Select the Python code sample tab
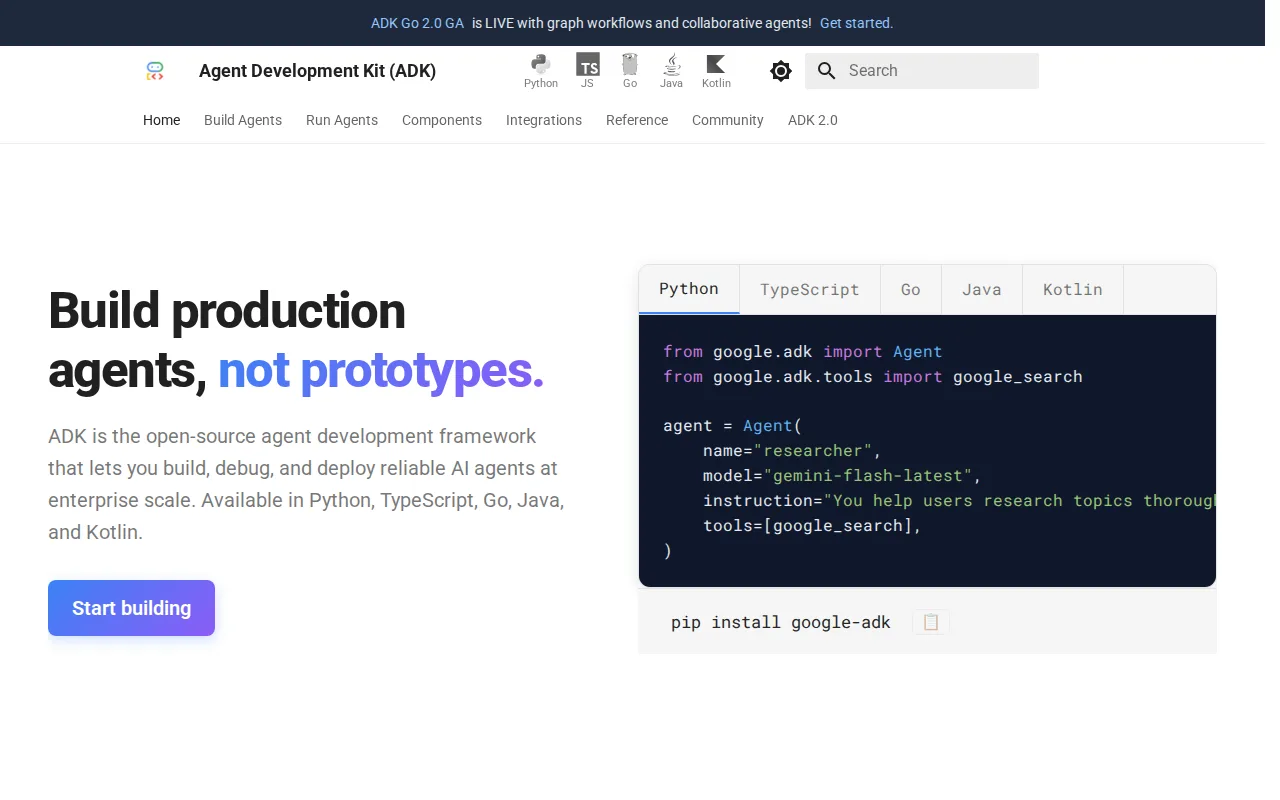Image resolution: width=1280 pixels, height=800 pixels. pyautogui.click(x=689, y=289)
